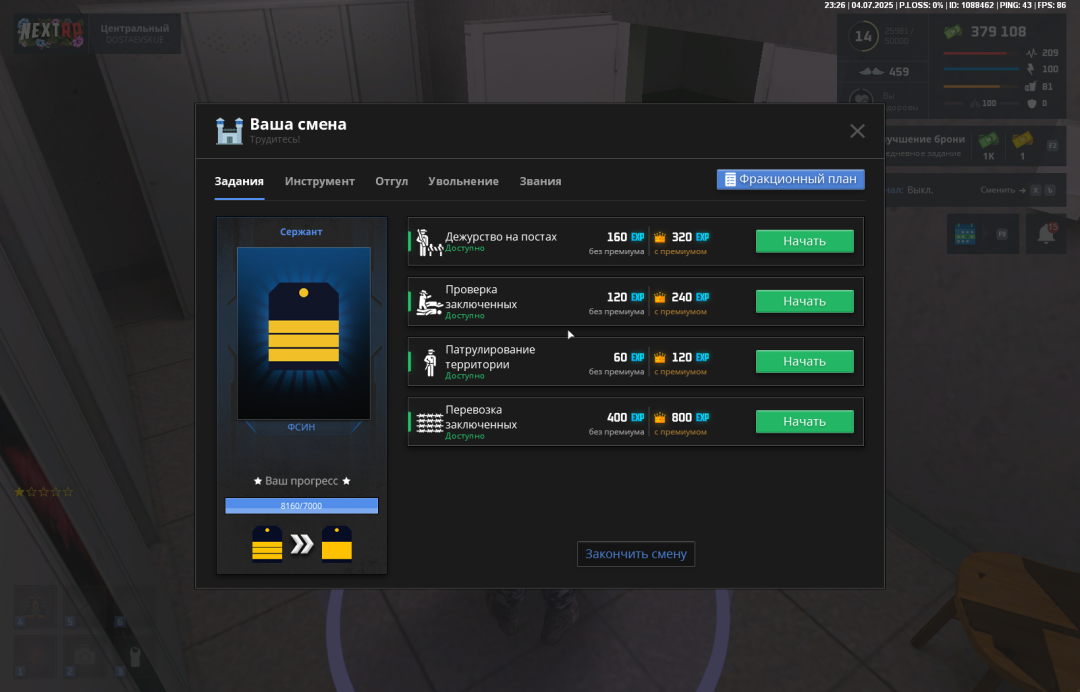The width and height of the screenshot is (1080, 692).
Task: Click the solid gold next rank icon
Action: pos(337,544)
